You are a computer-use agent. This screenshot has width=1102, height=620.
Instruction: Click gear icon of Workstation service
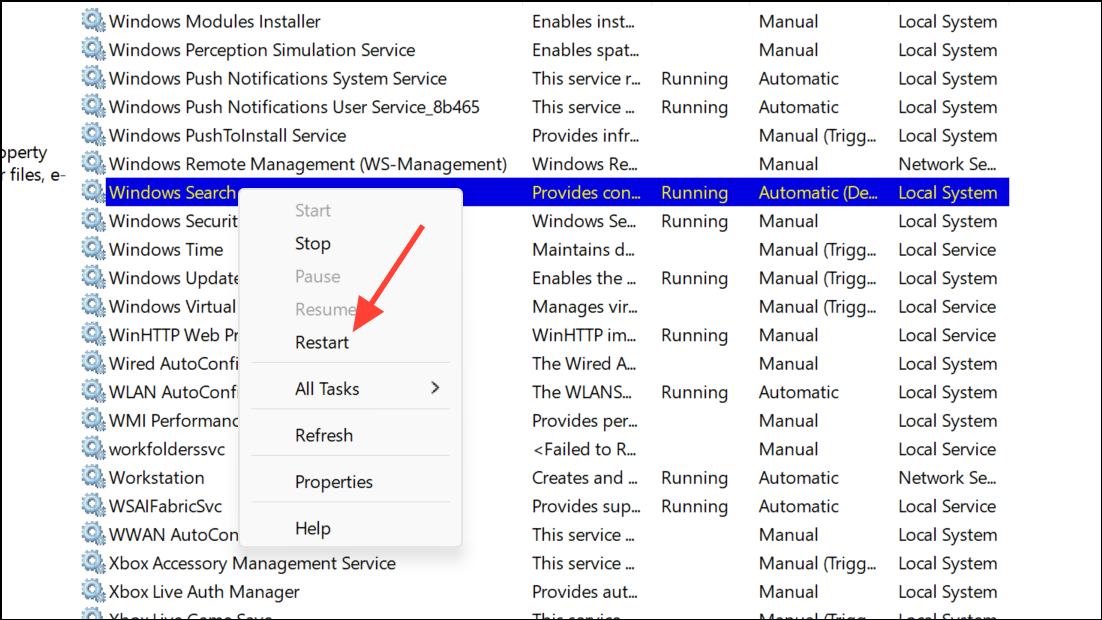click(93, 477)
